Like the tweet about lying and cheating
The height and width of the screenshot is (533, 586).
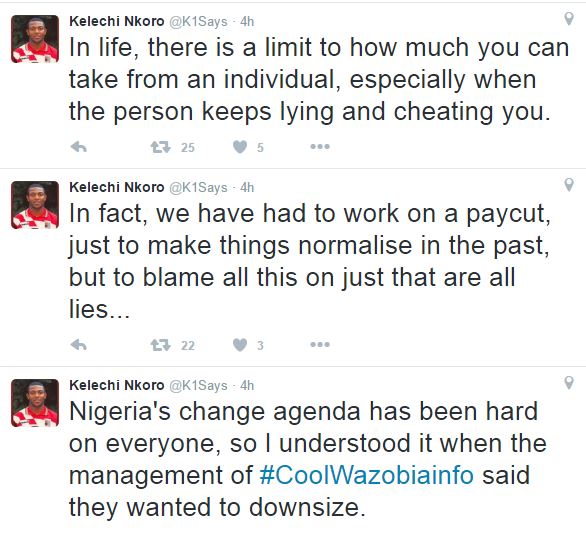point(240,147)
